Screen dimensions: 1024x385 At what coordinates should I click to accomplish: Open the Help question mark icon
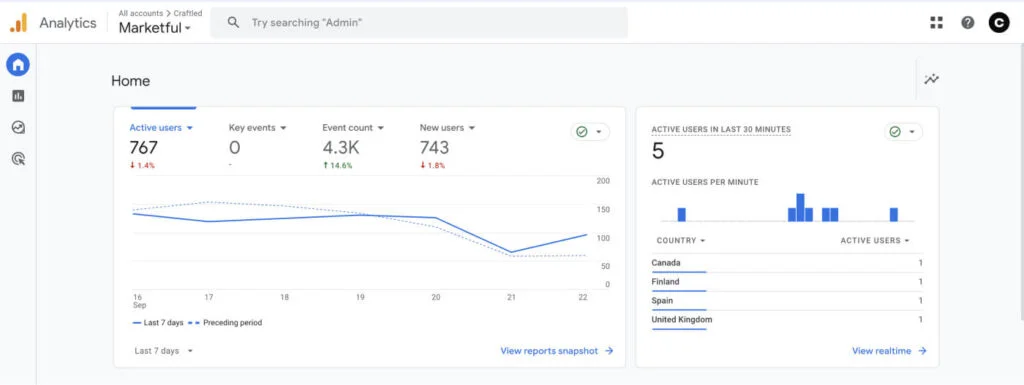pyautogui.click(x=968, y=23)
